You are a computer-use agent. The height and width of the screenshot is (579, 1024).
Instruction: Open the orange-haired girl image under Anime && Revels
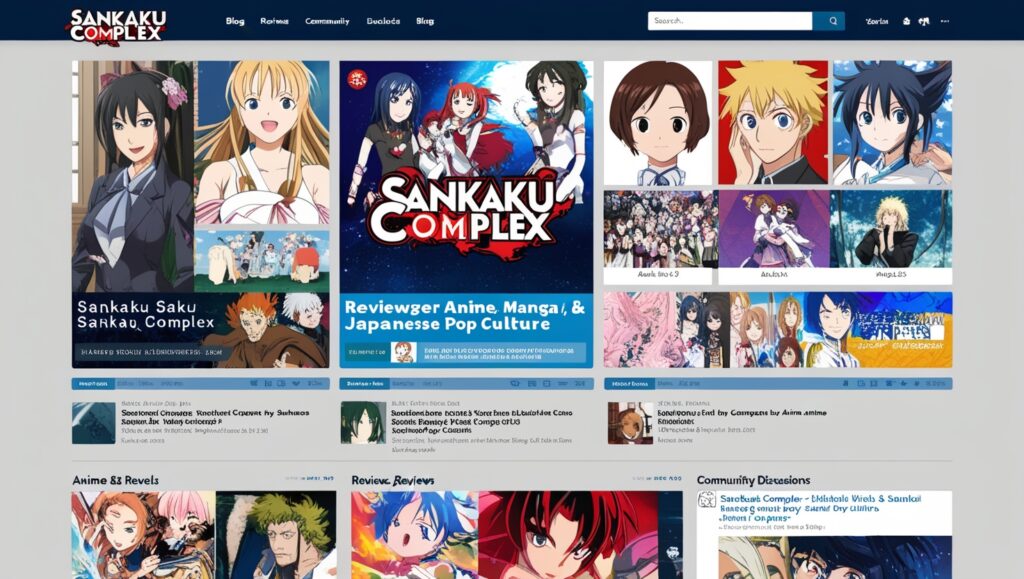[143, 535]
